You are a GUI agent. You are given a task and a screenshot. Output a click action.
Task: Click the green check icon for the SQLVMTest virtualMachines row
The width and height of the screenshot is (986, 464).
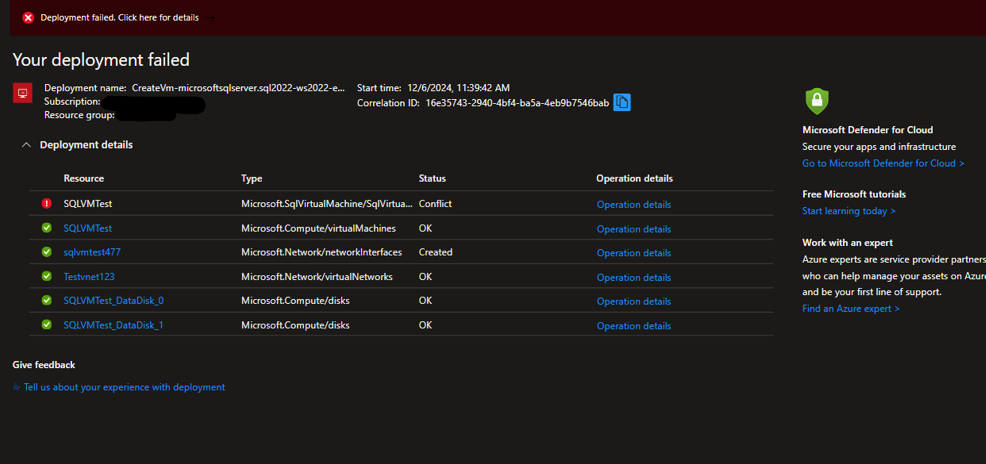click(47, 228)
